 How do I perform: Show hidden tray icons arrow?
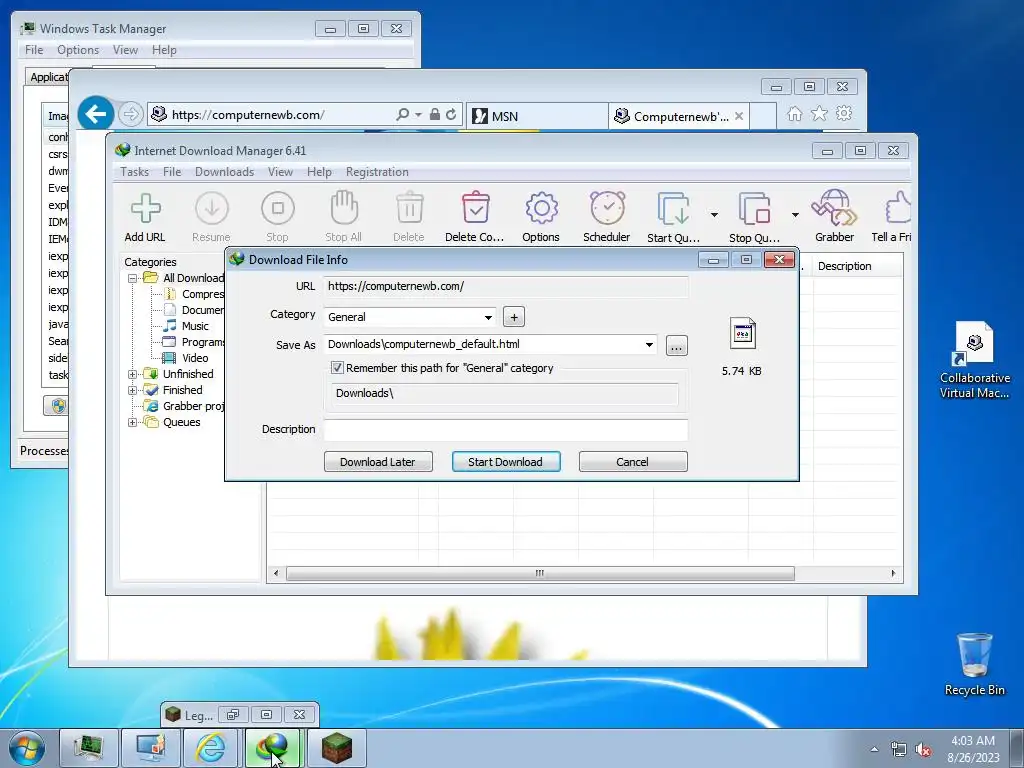tap(874, 749)
